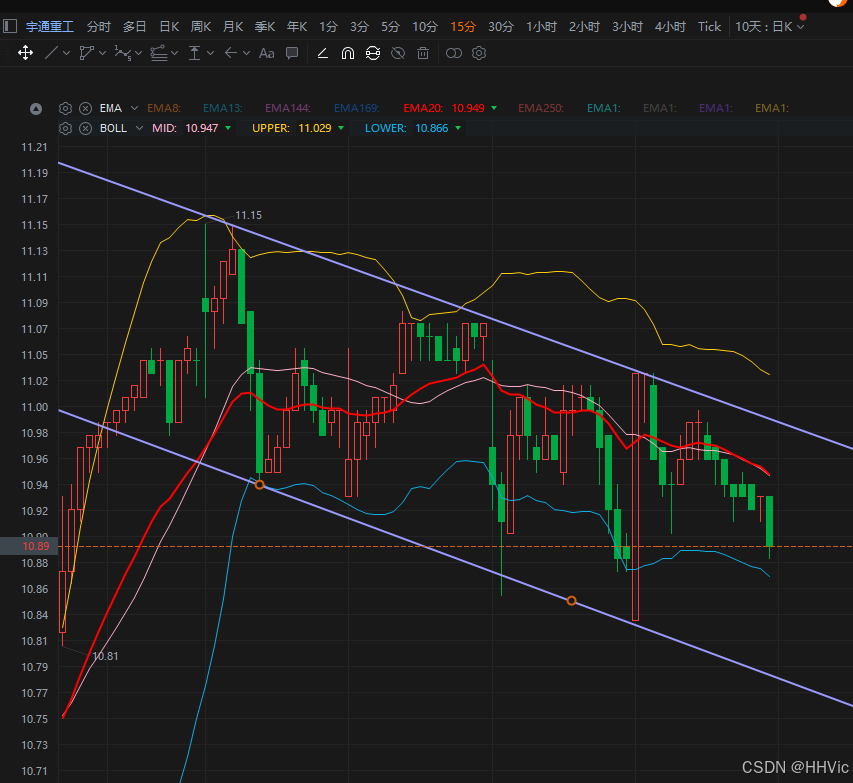Hide all drawings with the eye icon
Screen dimensions: 853x783
(x=398, y=53)
